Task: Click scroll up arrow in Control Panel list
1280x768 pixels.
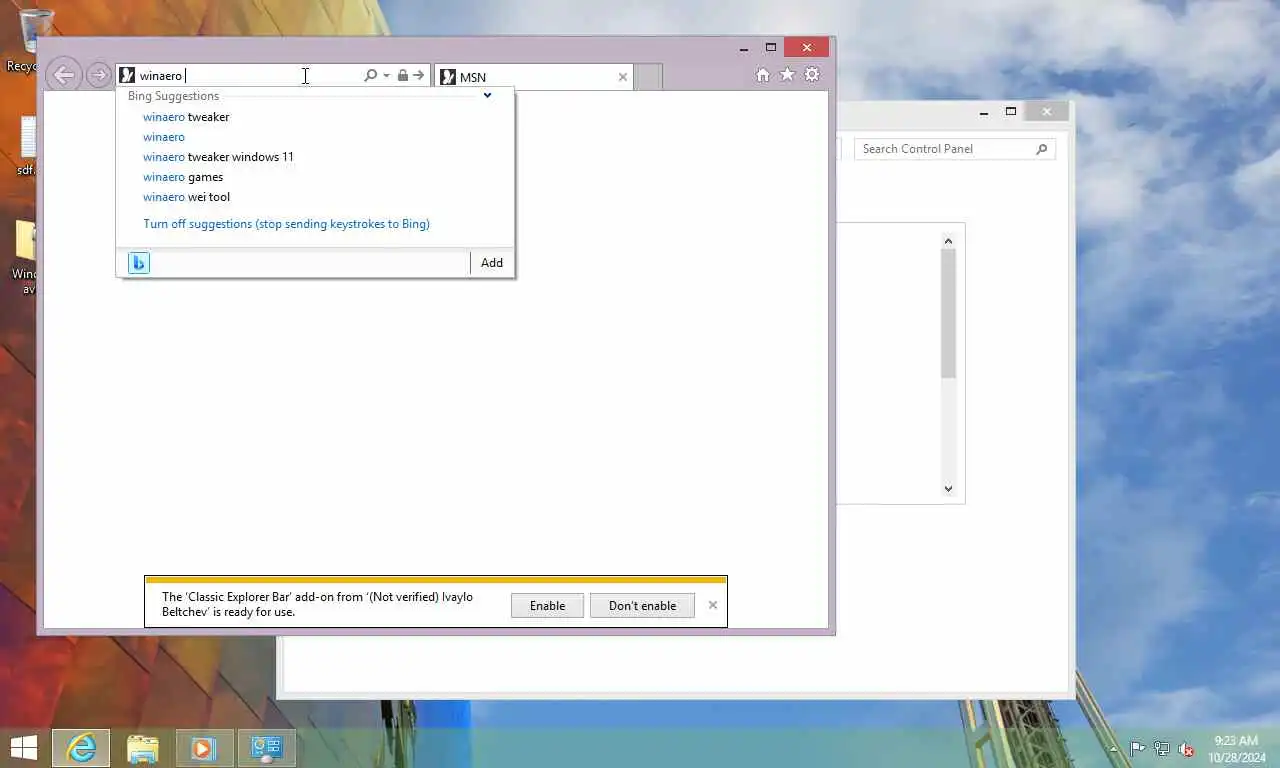Action: click(948, 241)
